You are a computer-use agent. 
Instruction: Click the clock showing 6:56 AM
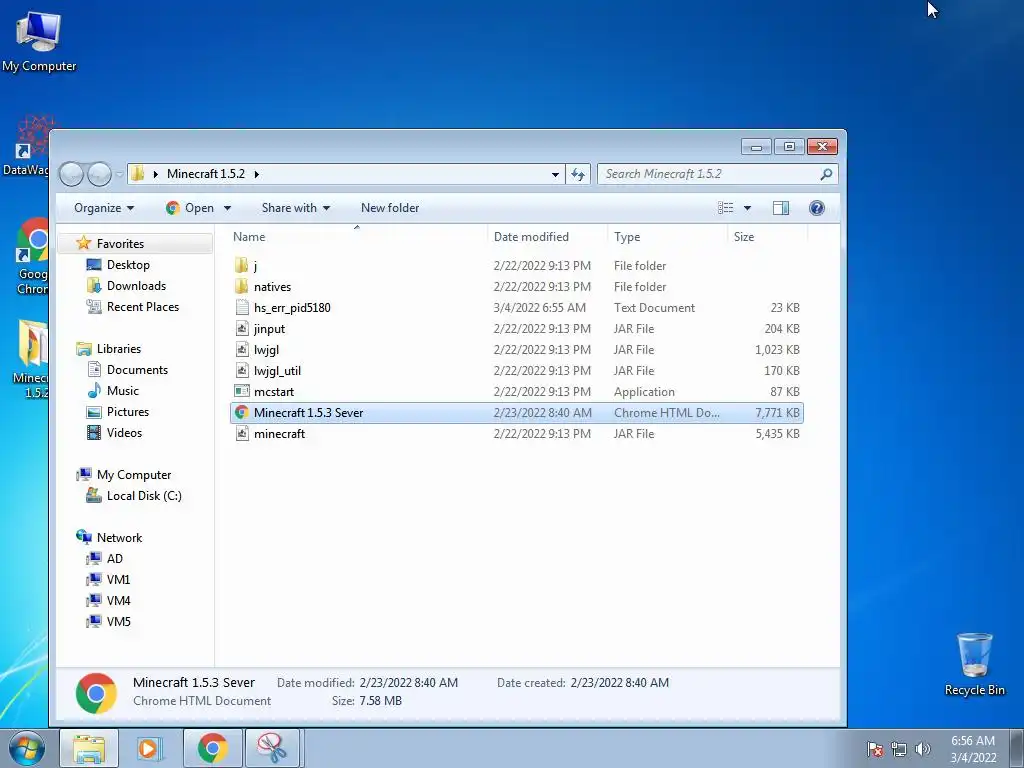pos(972,741)
